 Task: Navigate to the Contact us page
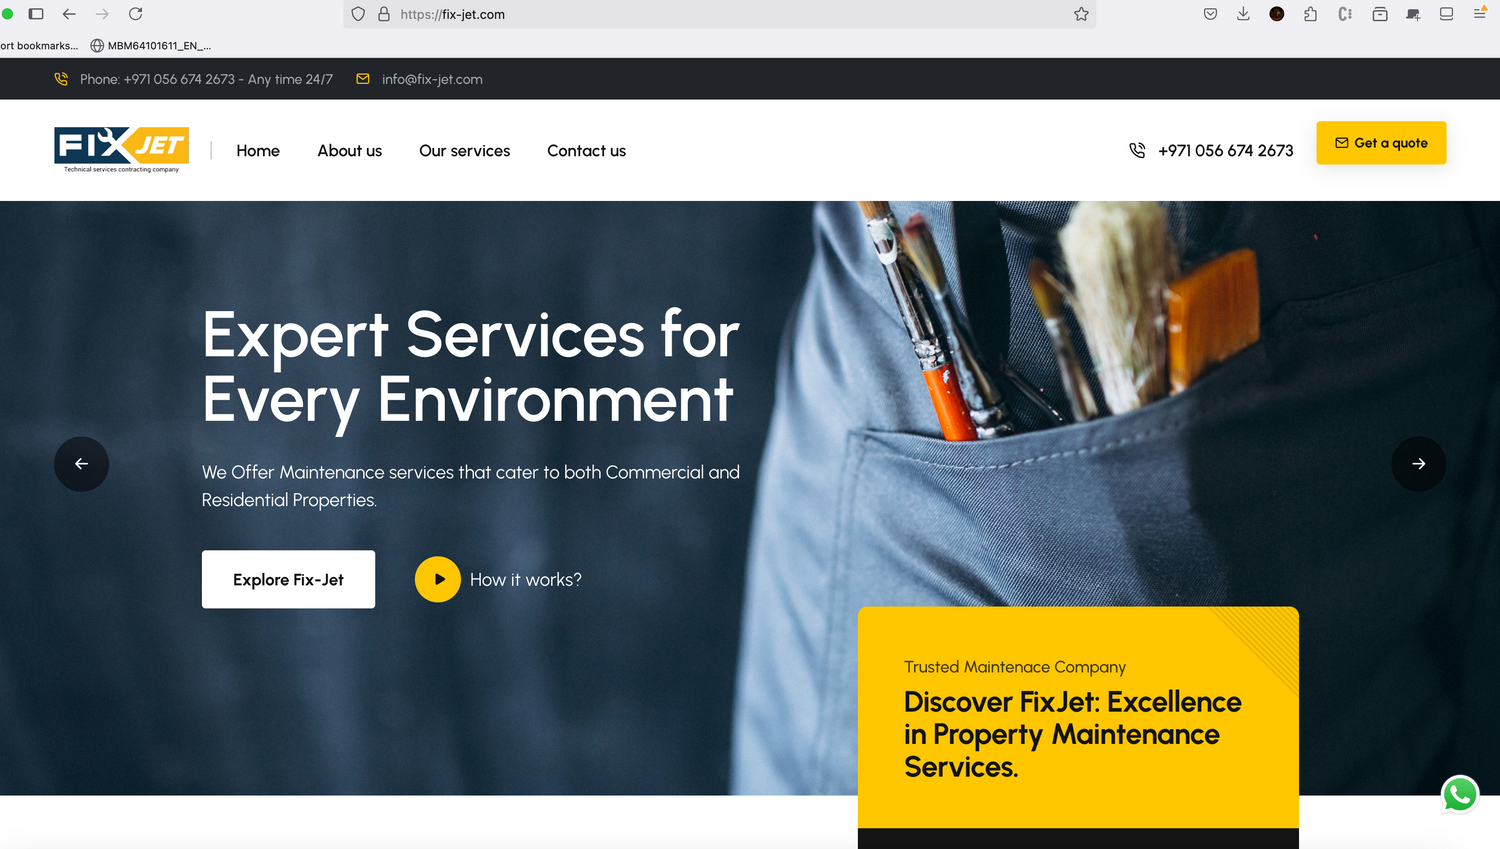(587, 151)
